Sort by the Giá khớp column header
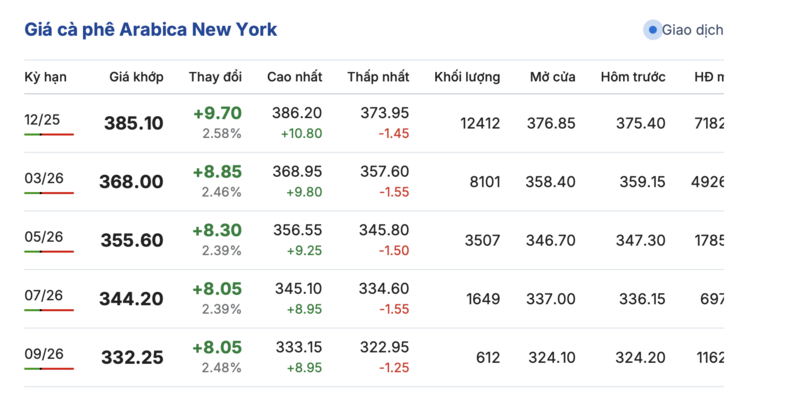Screen dimensions: 800x405 (137, 77)
